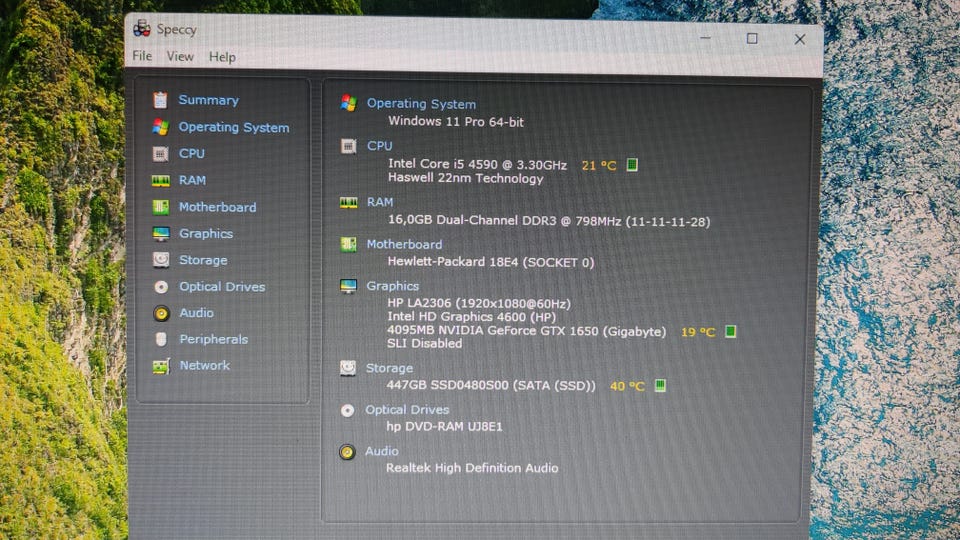The image size is (960, 540).
Task: Click the CPU icon in summary pane
Action: pyautogui.click(x=348, y=146)
